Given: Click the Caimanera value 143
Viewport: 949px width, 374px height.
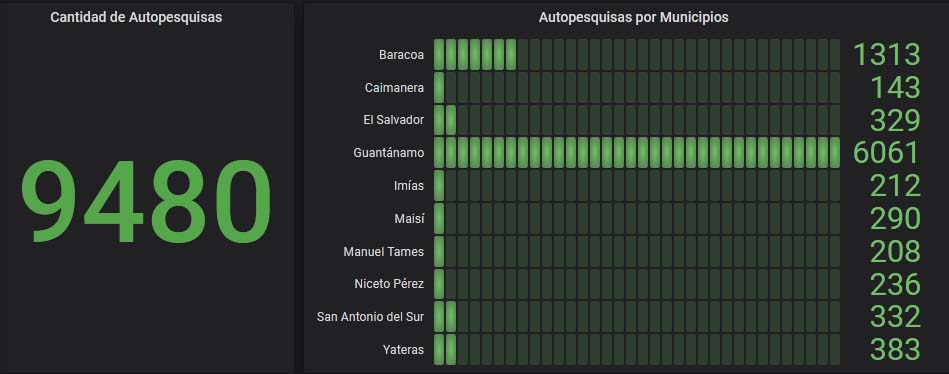Looking at the screenshot, I should 895,87.
